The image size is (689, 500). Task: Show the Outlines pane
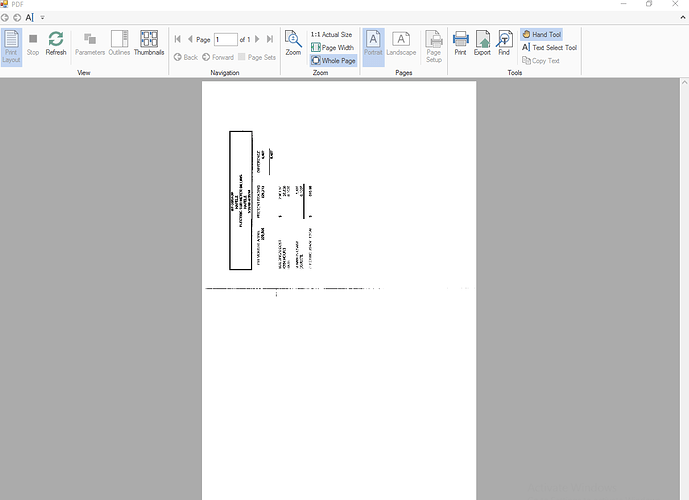click(119, 44)
